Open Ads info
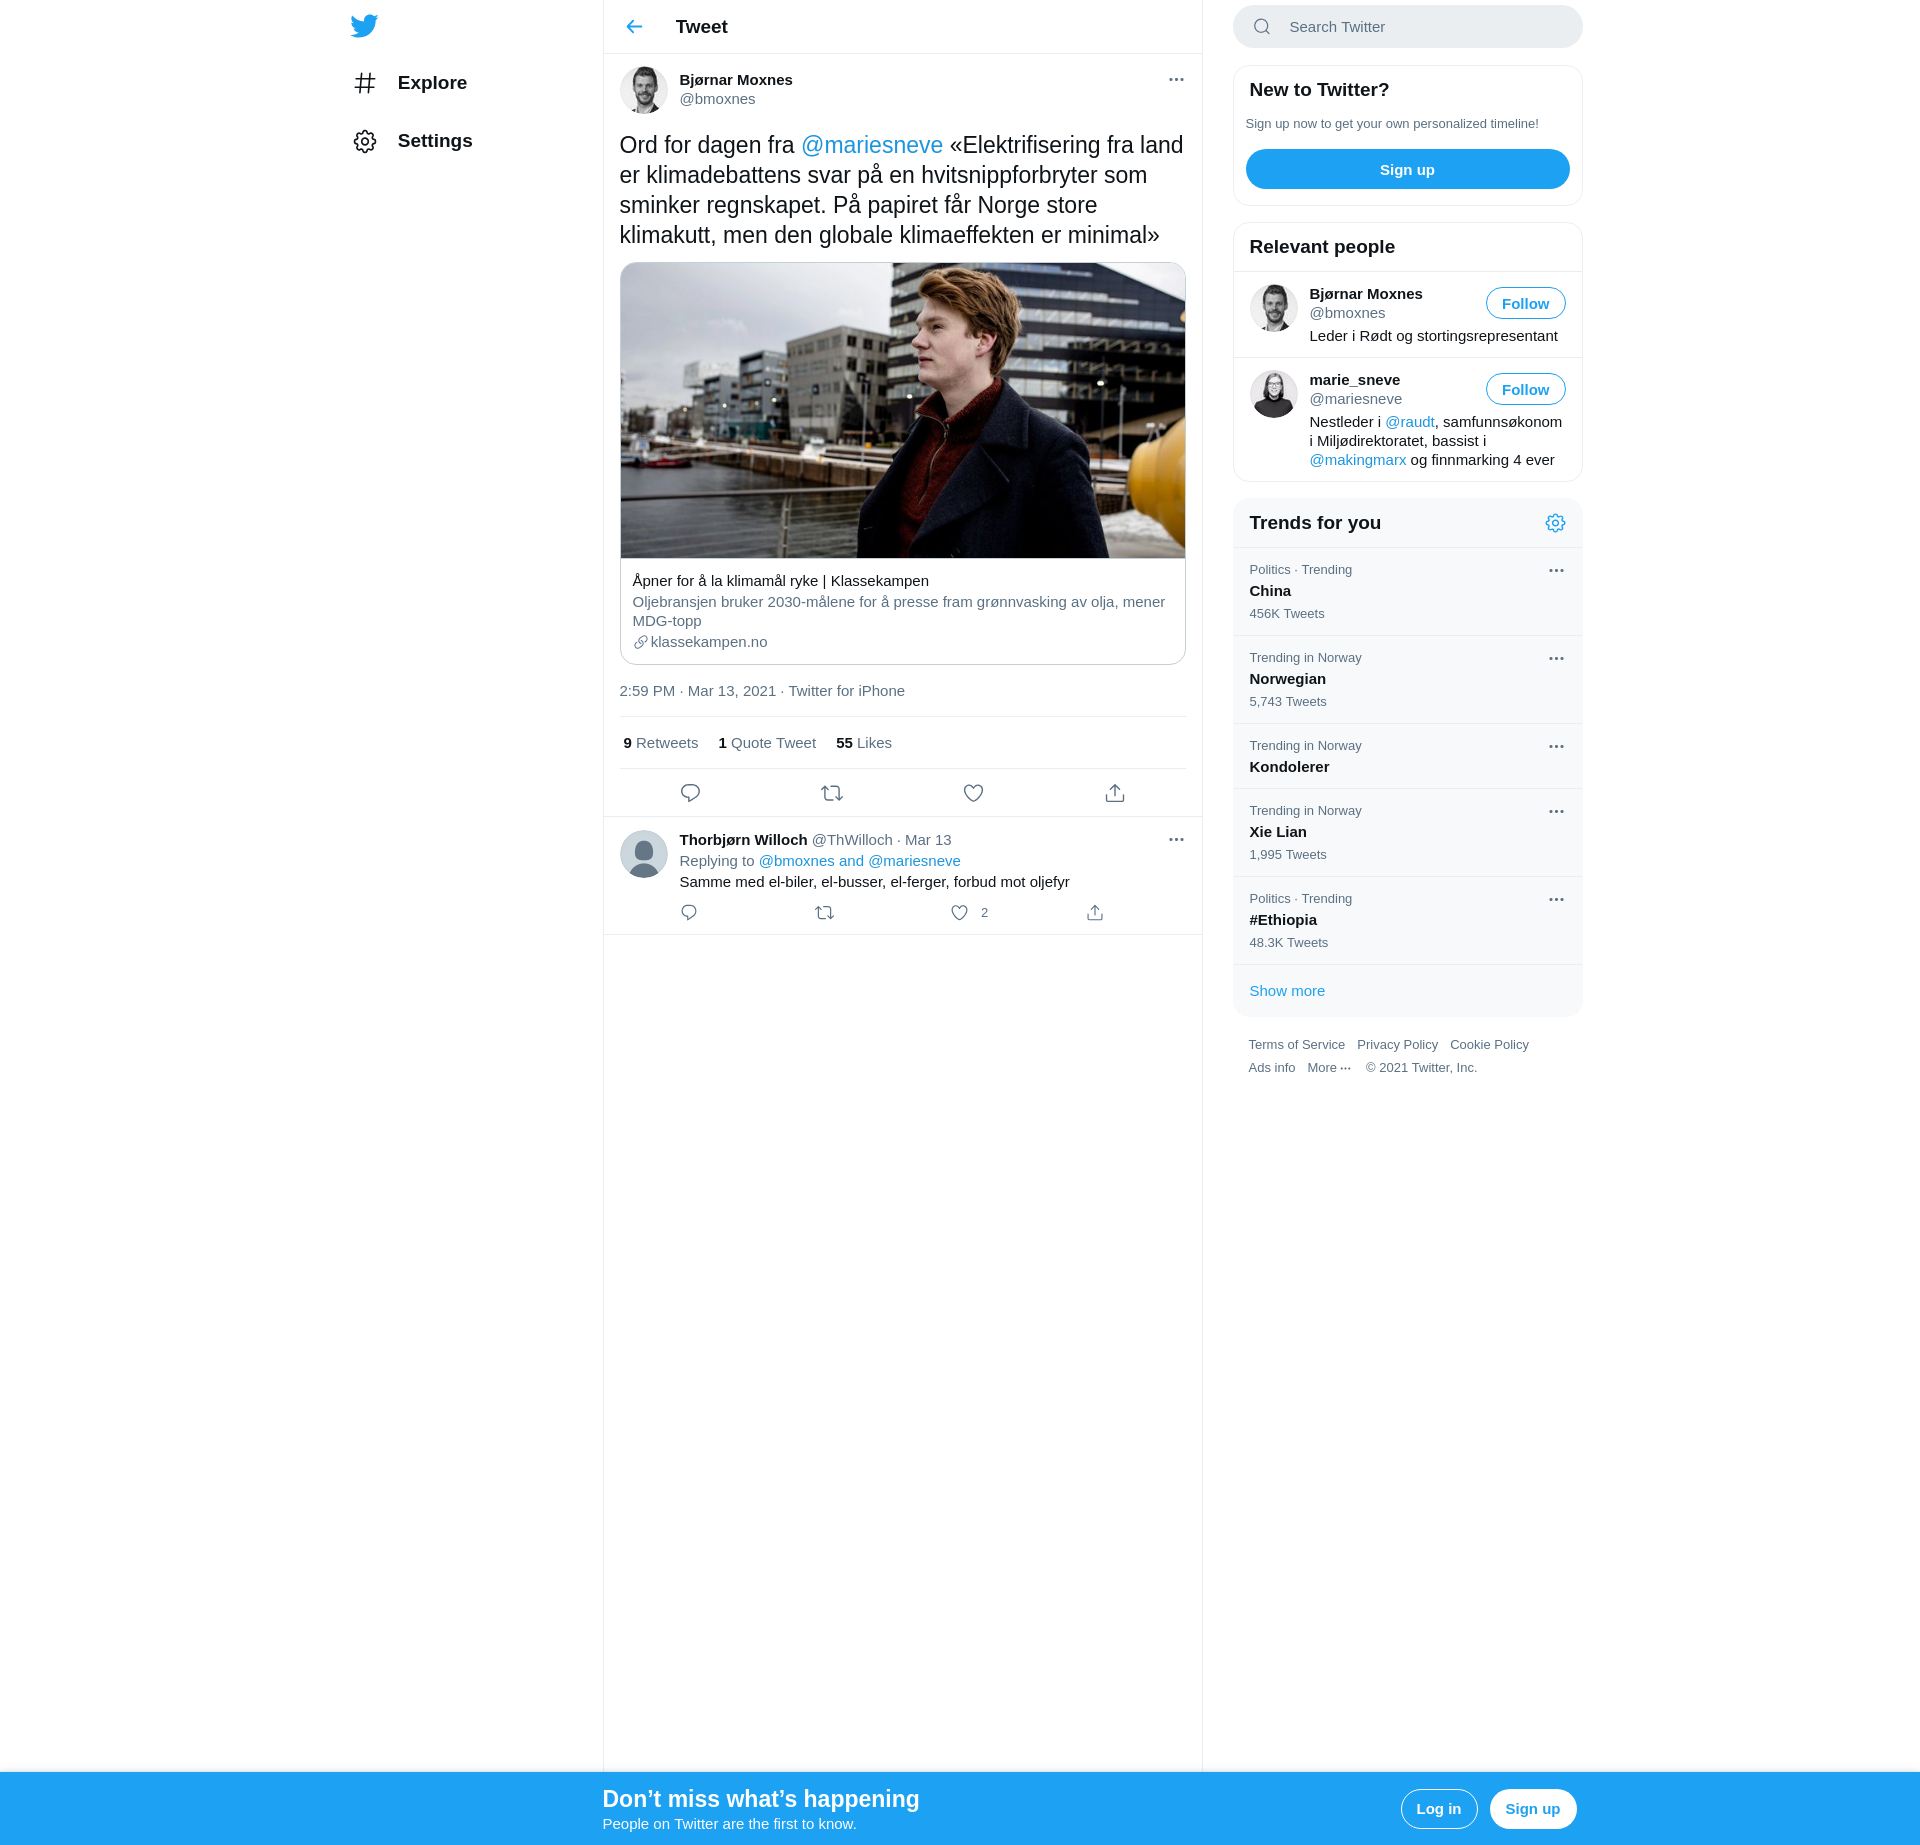This screenshot has width=1920, height=1845. tap(1271, 1068)
